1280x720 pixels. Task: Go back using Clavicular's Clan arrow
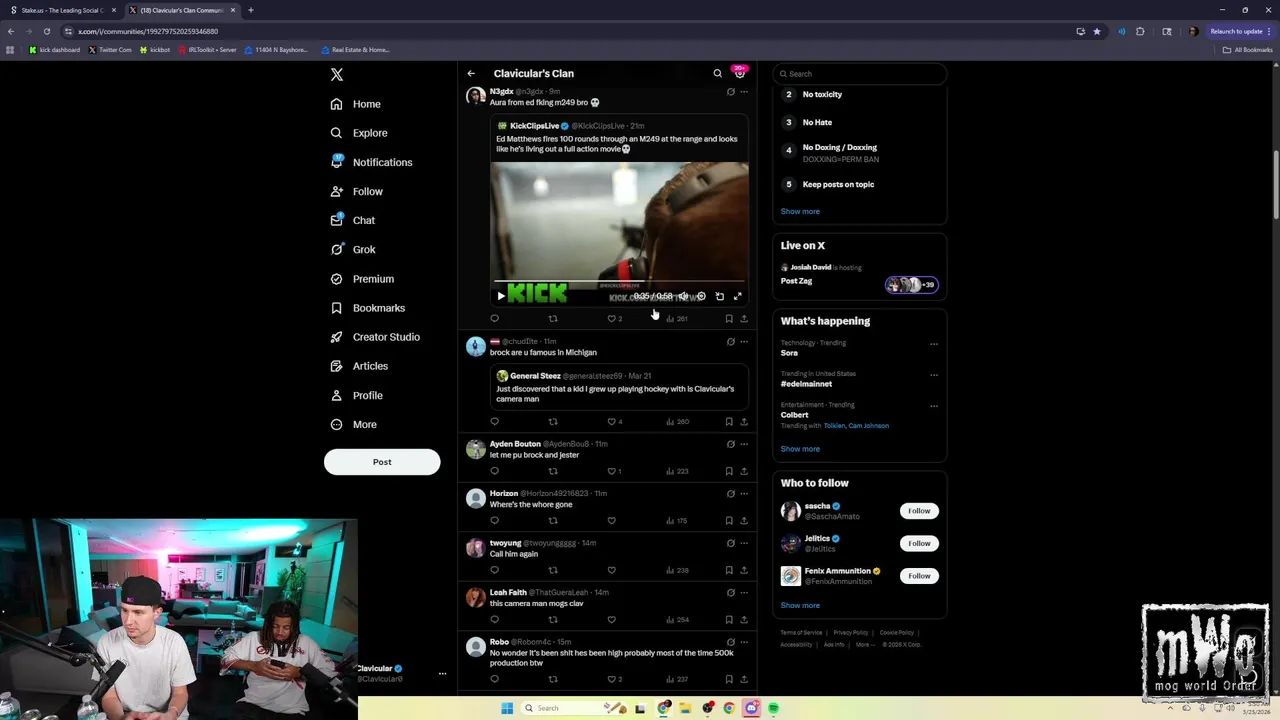[471, 74]
